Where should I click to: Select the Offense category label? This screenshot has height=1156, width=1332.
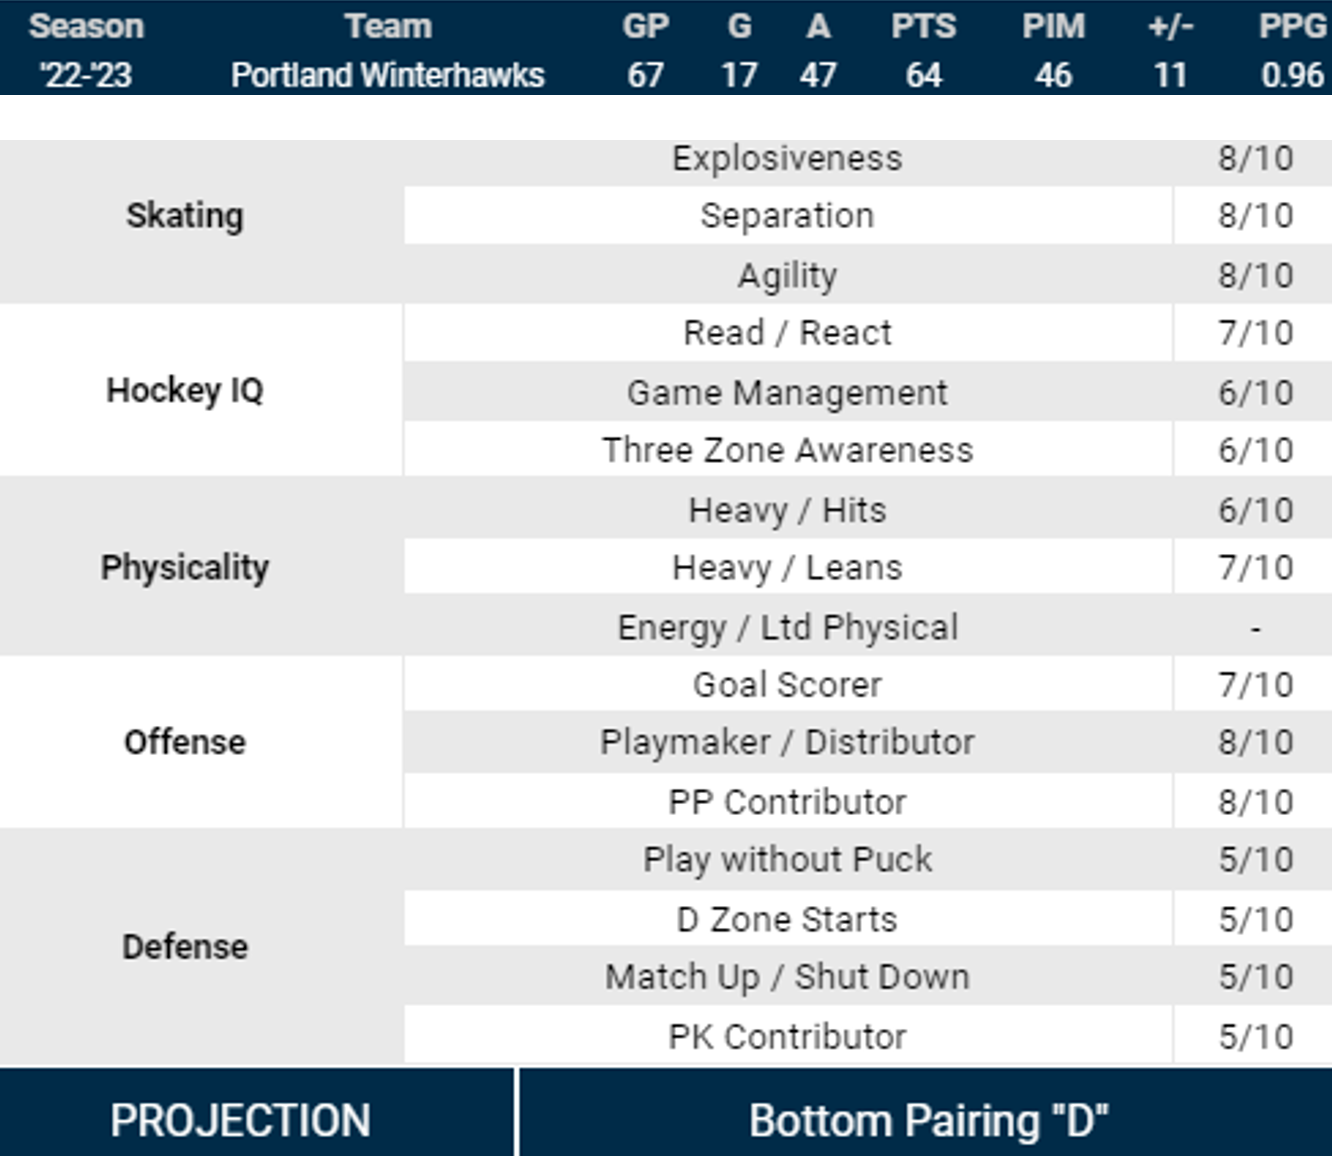click(x=185, y=742)
